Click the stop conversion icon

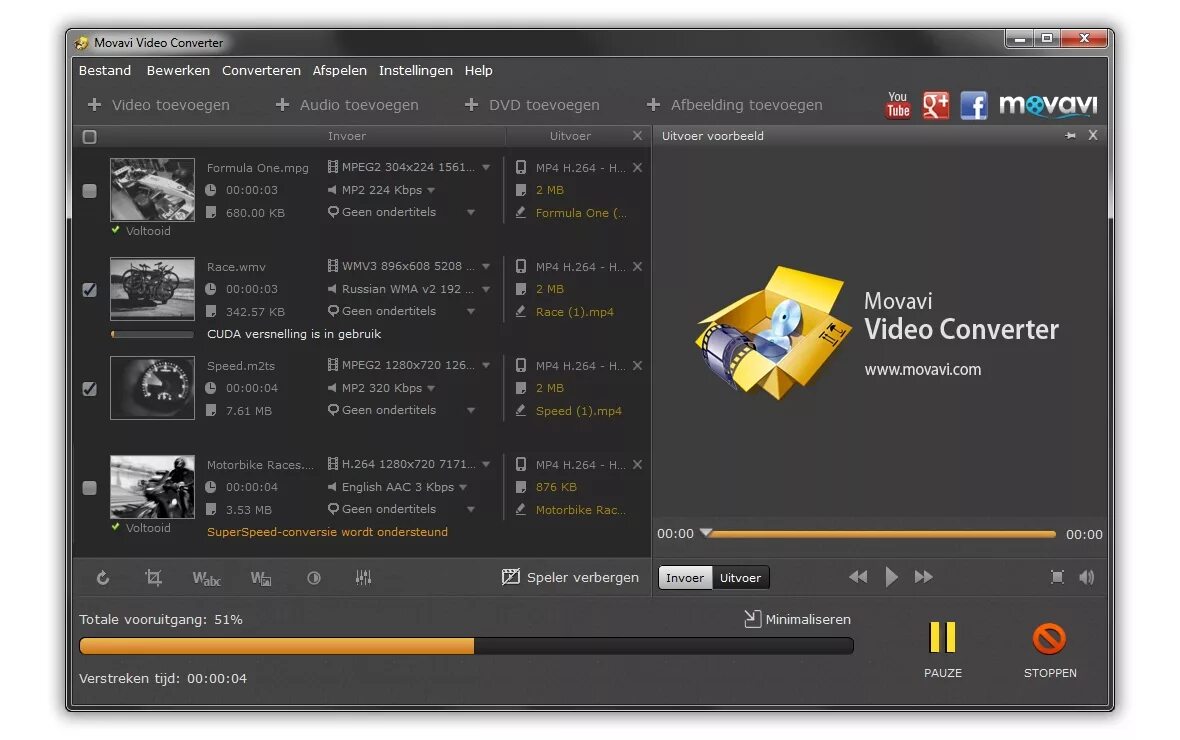(1049, 638)
